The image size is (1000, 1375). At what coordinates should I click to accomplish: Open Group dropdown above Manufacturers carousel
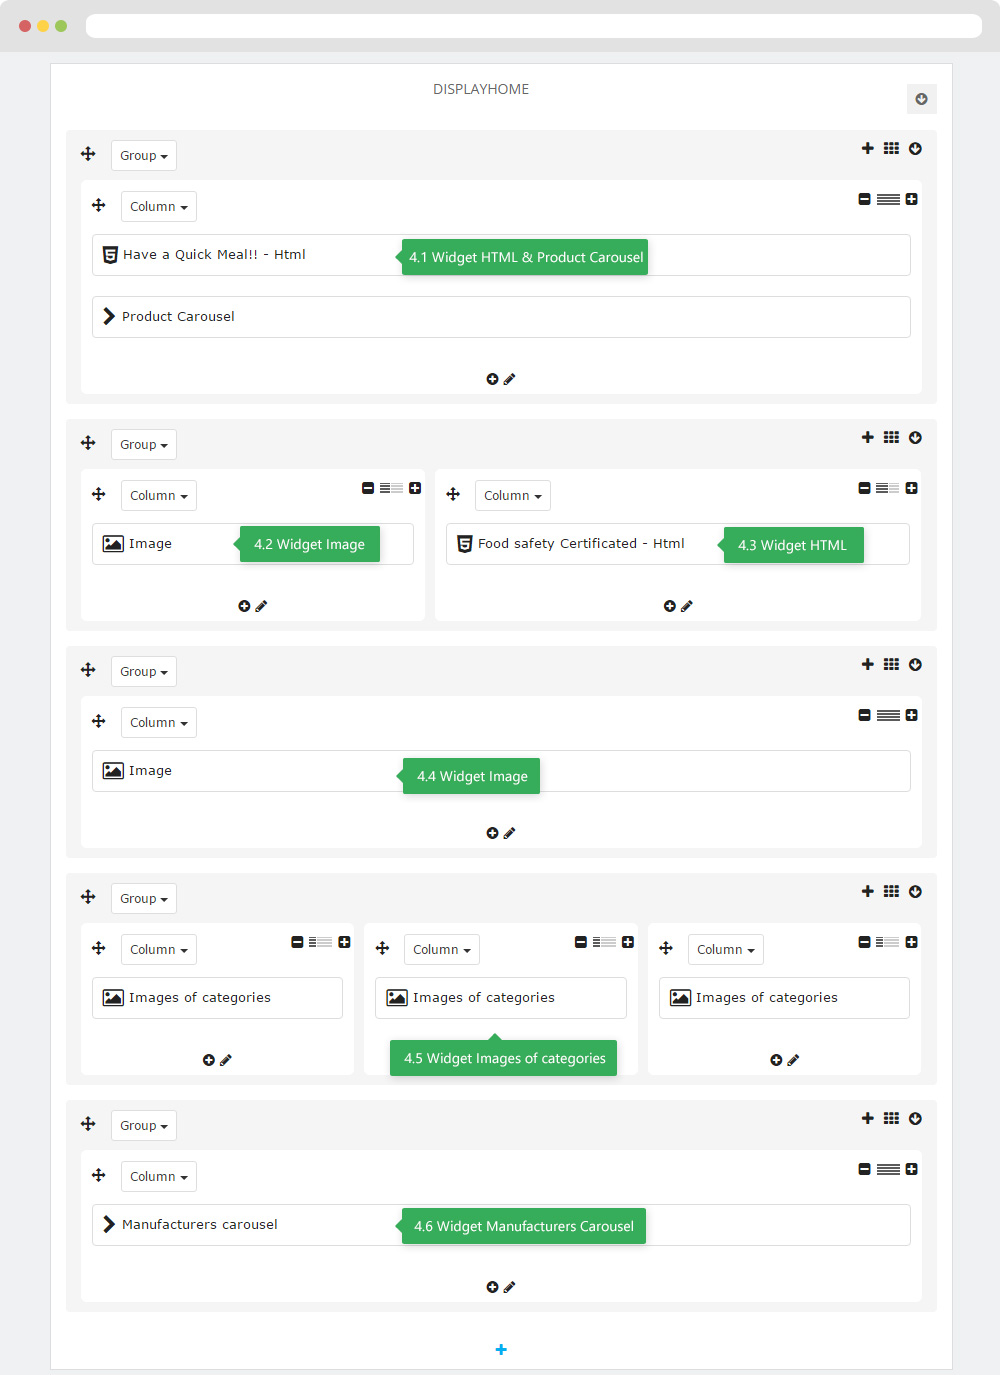click(x=144, y=1126)
